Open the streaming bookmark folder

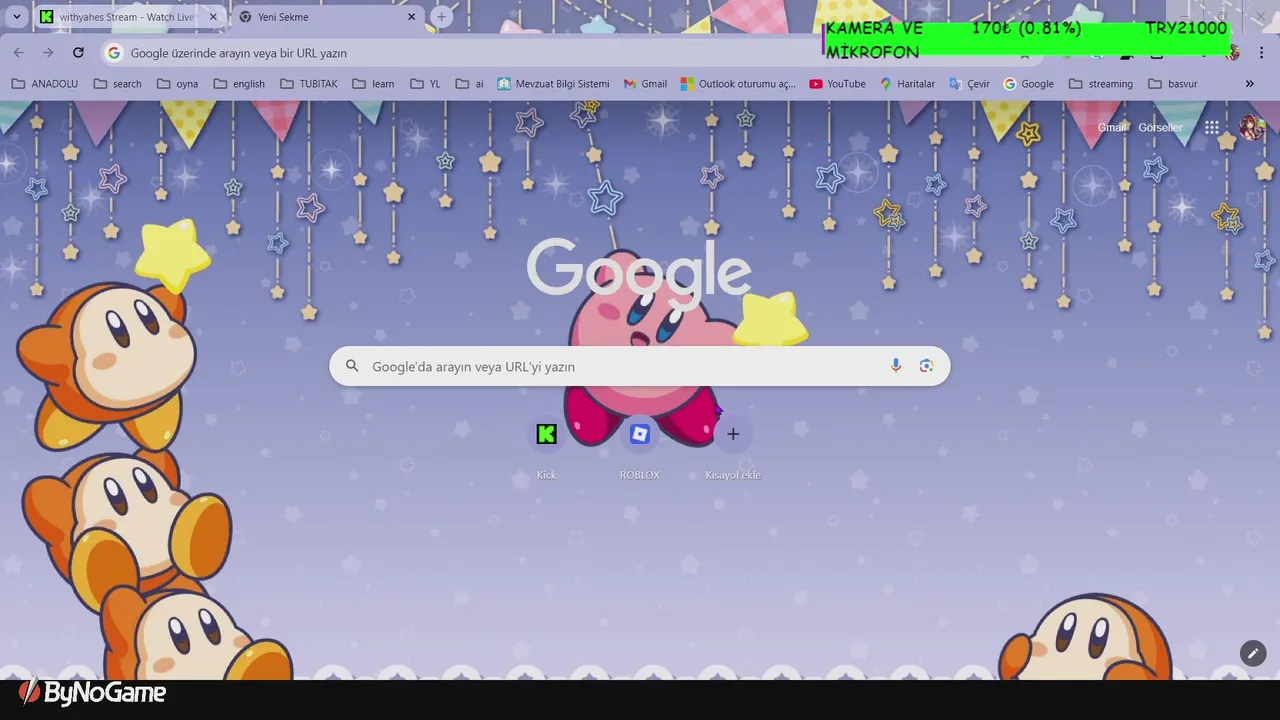[1101, 84]
